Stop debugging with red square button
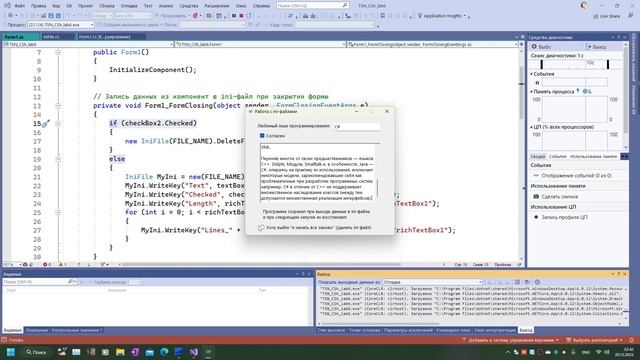The width and height of the screenshot is (640, 360). 241,16
